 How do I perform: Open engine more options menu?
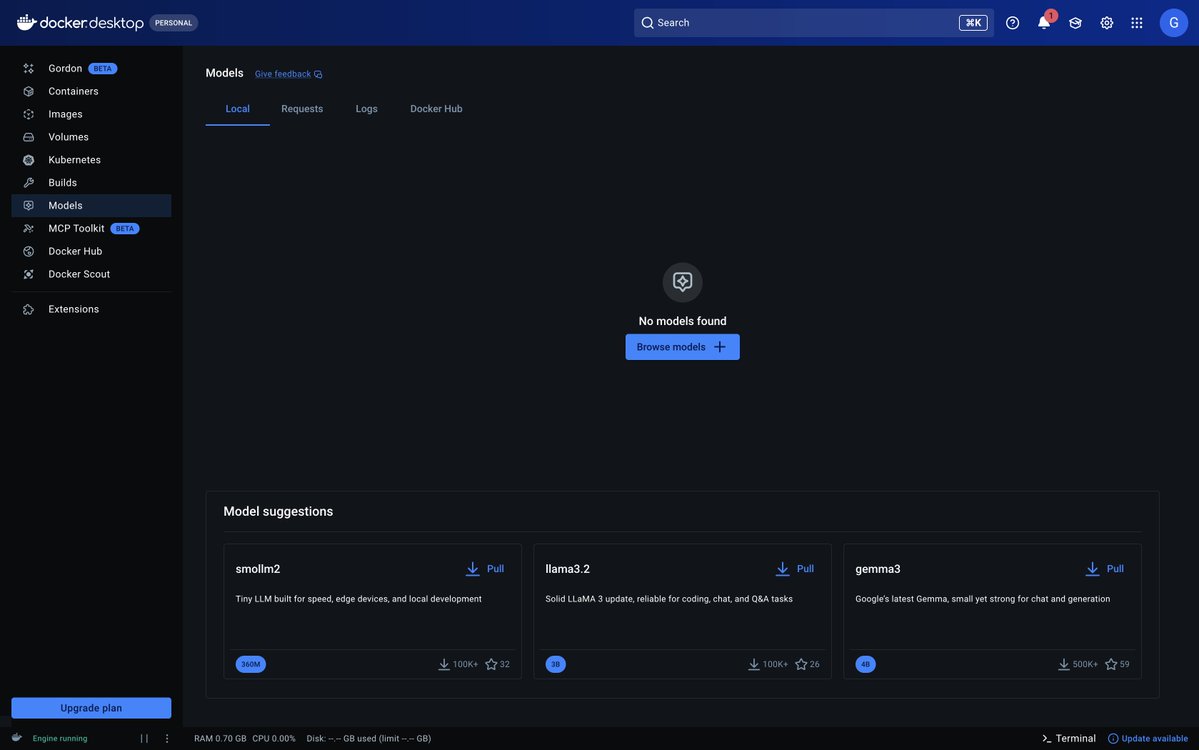tap(167, 739)
